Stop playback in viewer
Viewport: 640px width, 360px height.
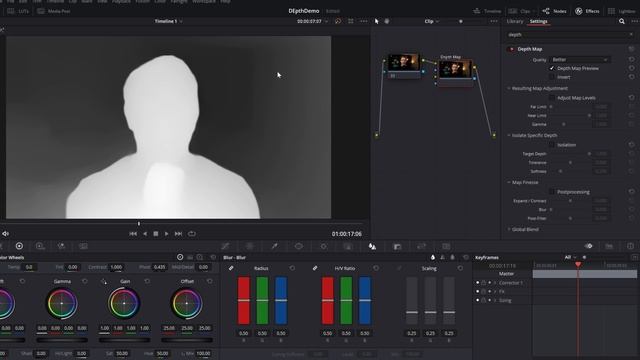156,234
